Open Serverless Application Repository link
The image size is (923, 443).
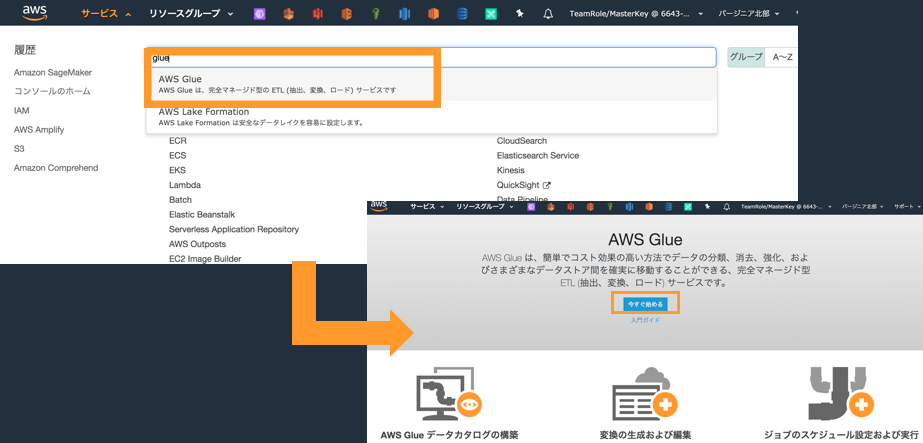[234, 229]
